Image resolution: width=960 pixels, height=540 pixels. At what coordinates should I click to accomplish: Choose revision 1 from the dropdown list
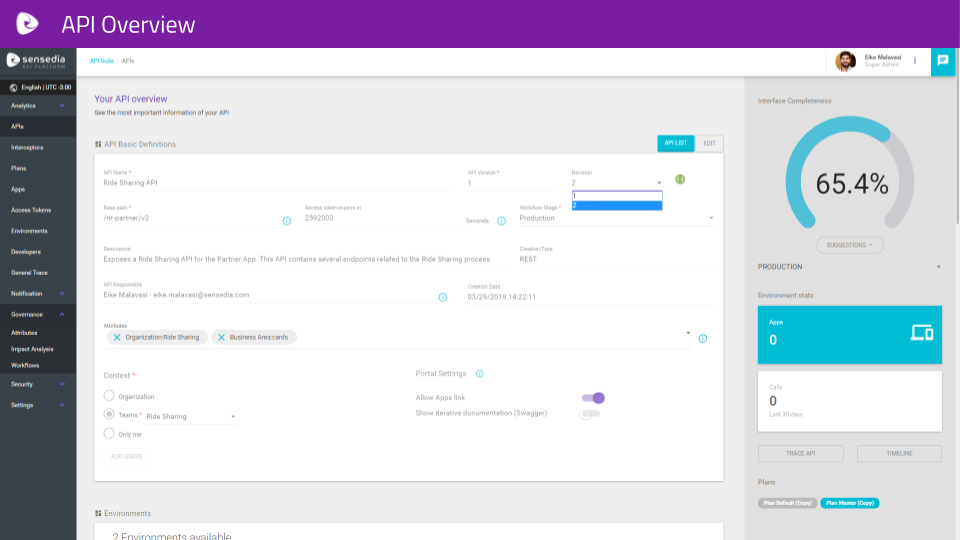[x=617, y=196]
